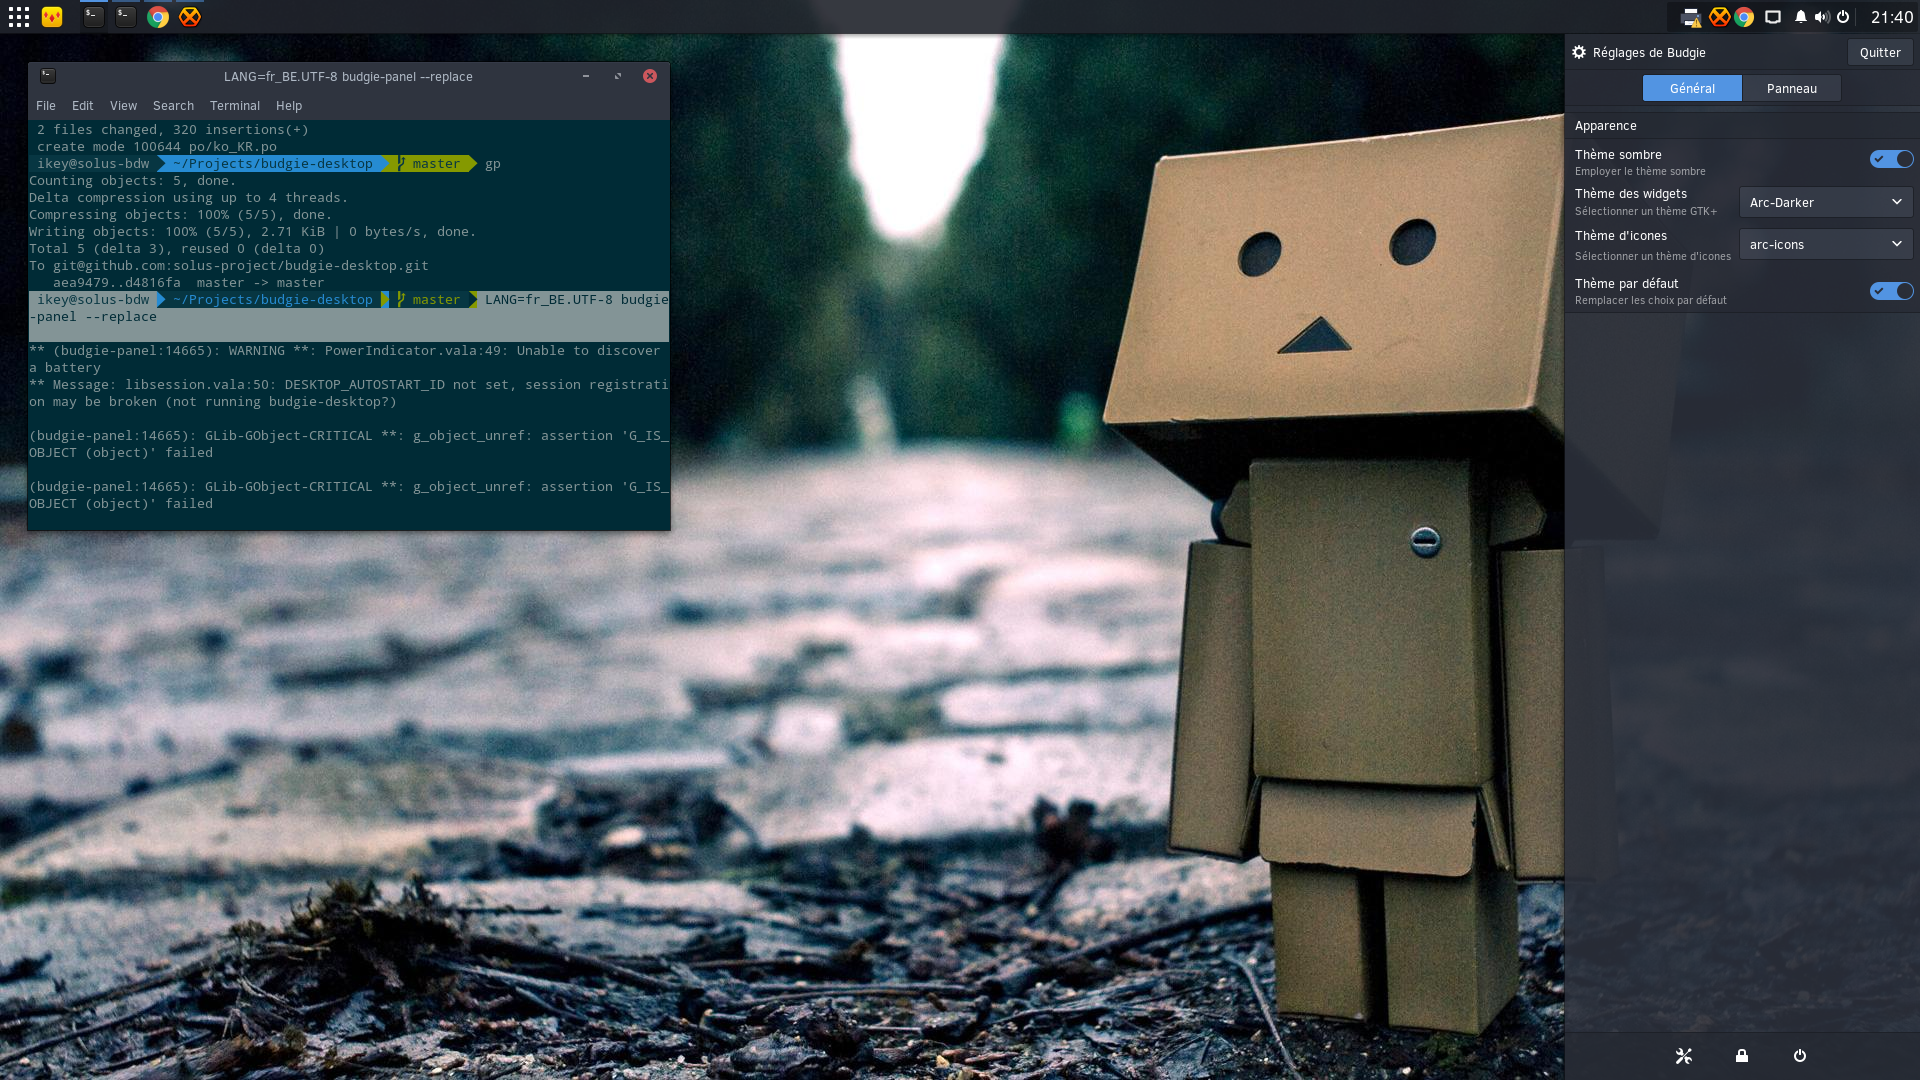Open the Chrome icon in the system tray
This screenshot has width=1920, height=1080.
pyautogui.click(x=1744, y=17)
